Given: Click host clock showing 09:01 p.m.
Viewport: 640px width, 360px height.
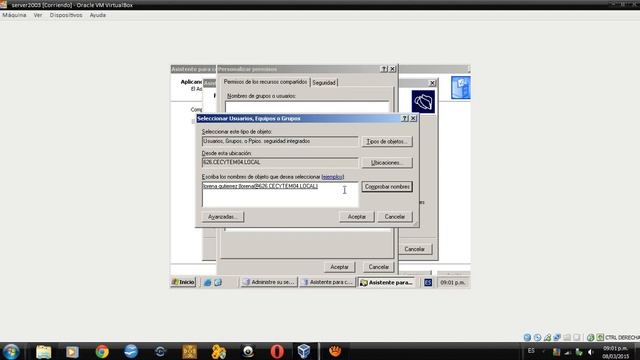Looking at the screenshot, I should click(x=616, y=352).
